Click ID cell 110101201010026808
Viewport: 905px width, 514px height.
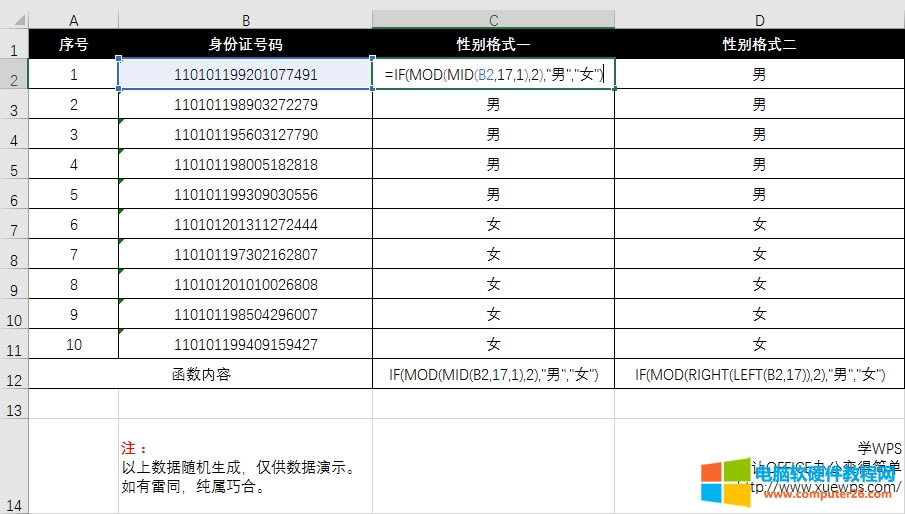point(245,284)
